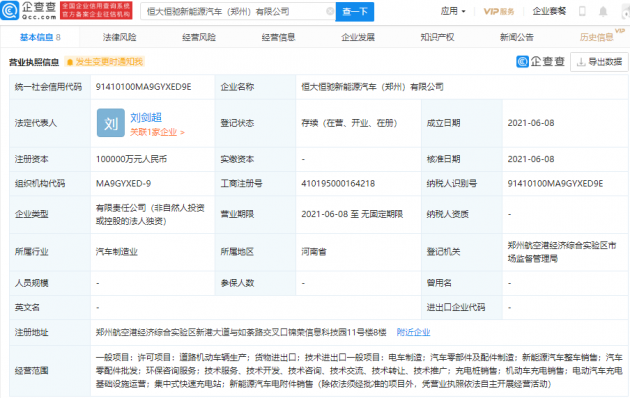630x398 pixels.
Task: Open the 应用 dropdown menu
Action: (x=453, y=11)
